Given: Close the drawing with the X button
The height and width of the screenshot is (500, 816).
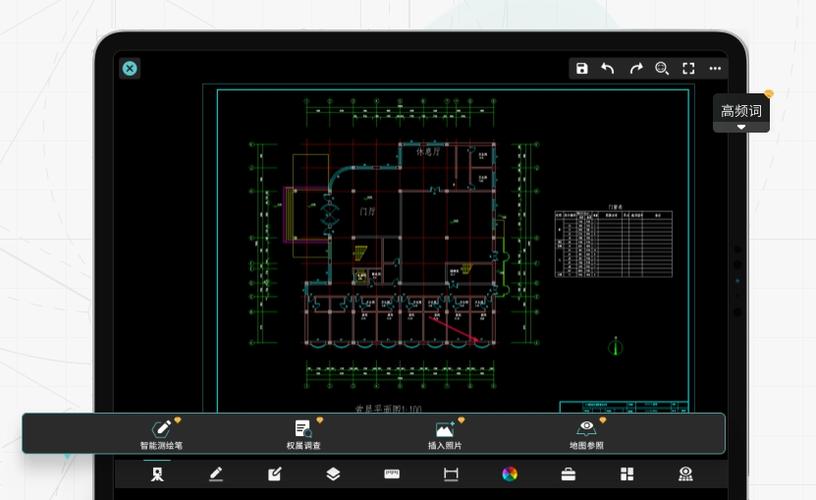Looking at the screenshot, I should (130, 68).
